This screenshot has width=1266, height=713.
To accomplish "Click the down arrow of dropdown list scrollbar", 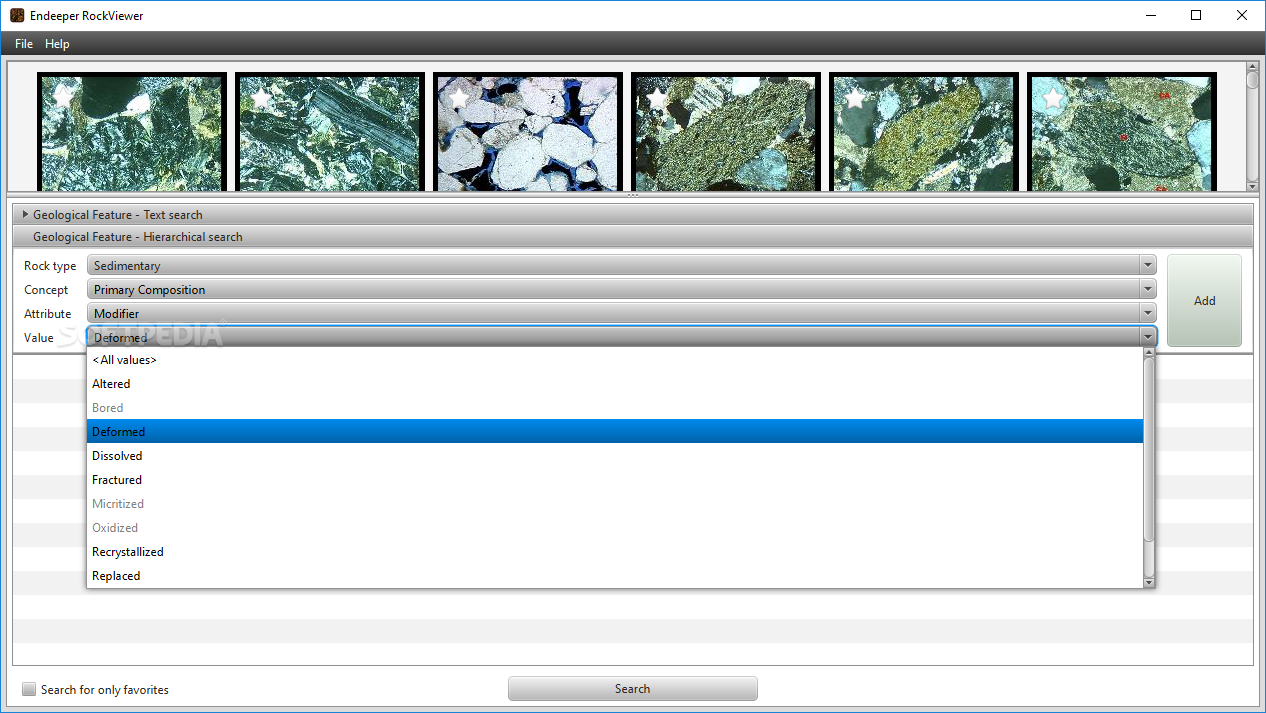I will click(1148, 582).
